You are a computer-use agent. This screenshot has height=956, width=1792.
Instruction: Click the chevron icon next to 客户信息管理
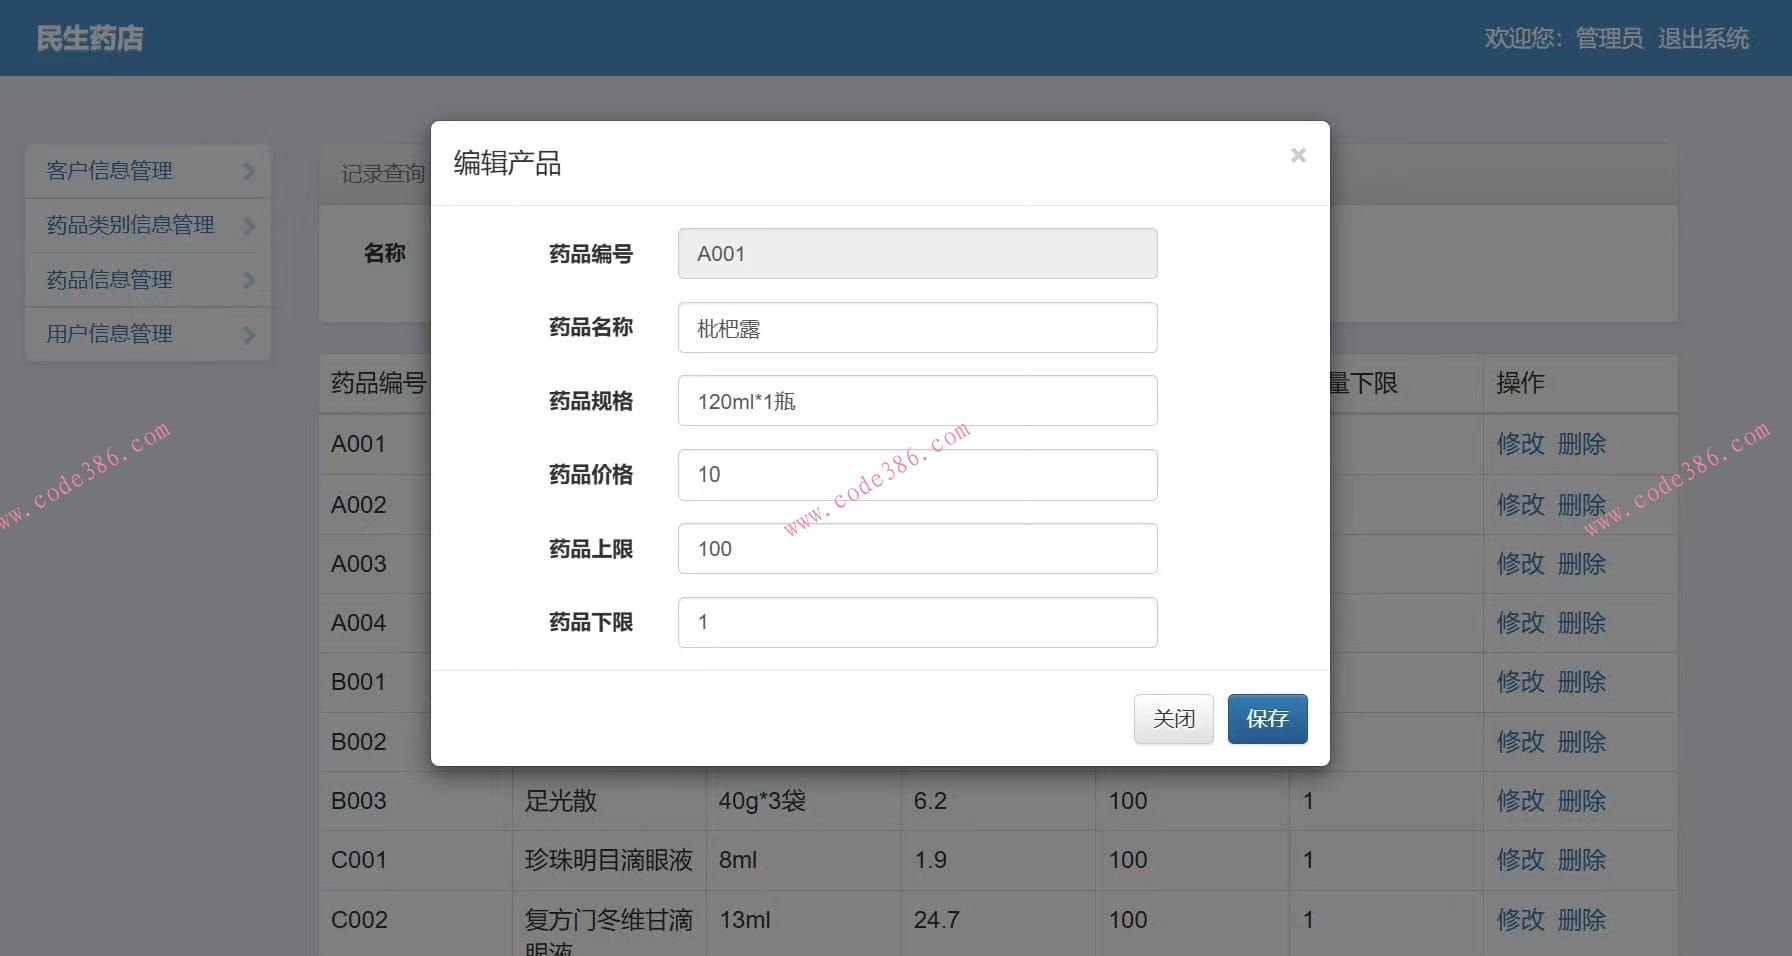tap(249, 171)
